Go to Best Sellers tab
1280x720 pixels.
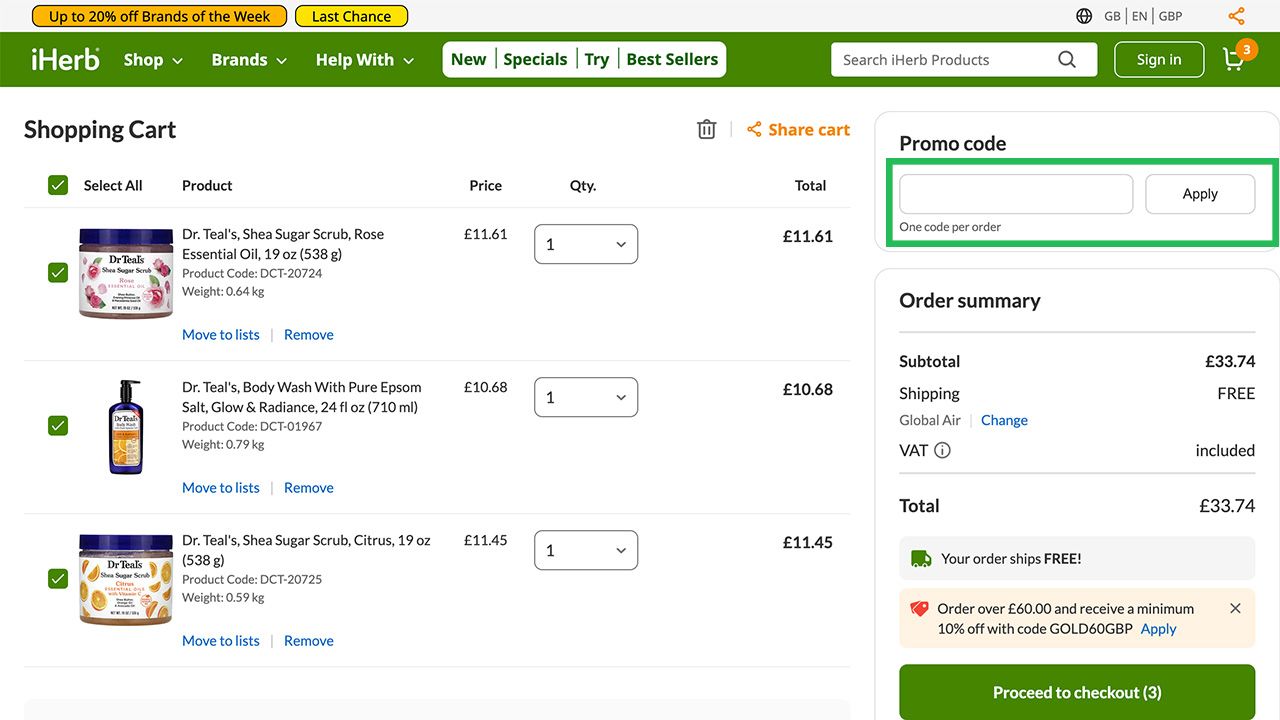point(672,60)
